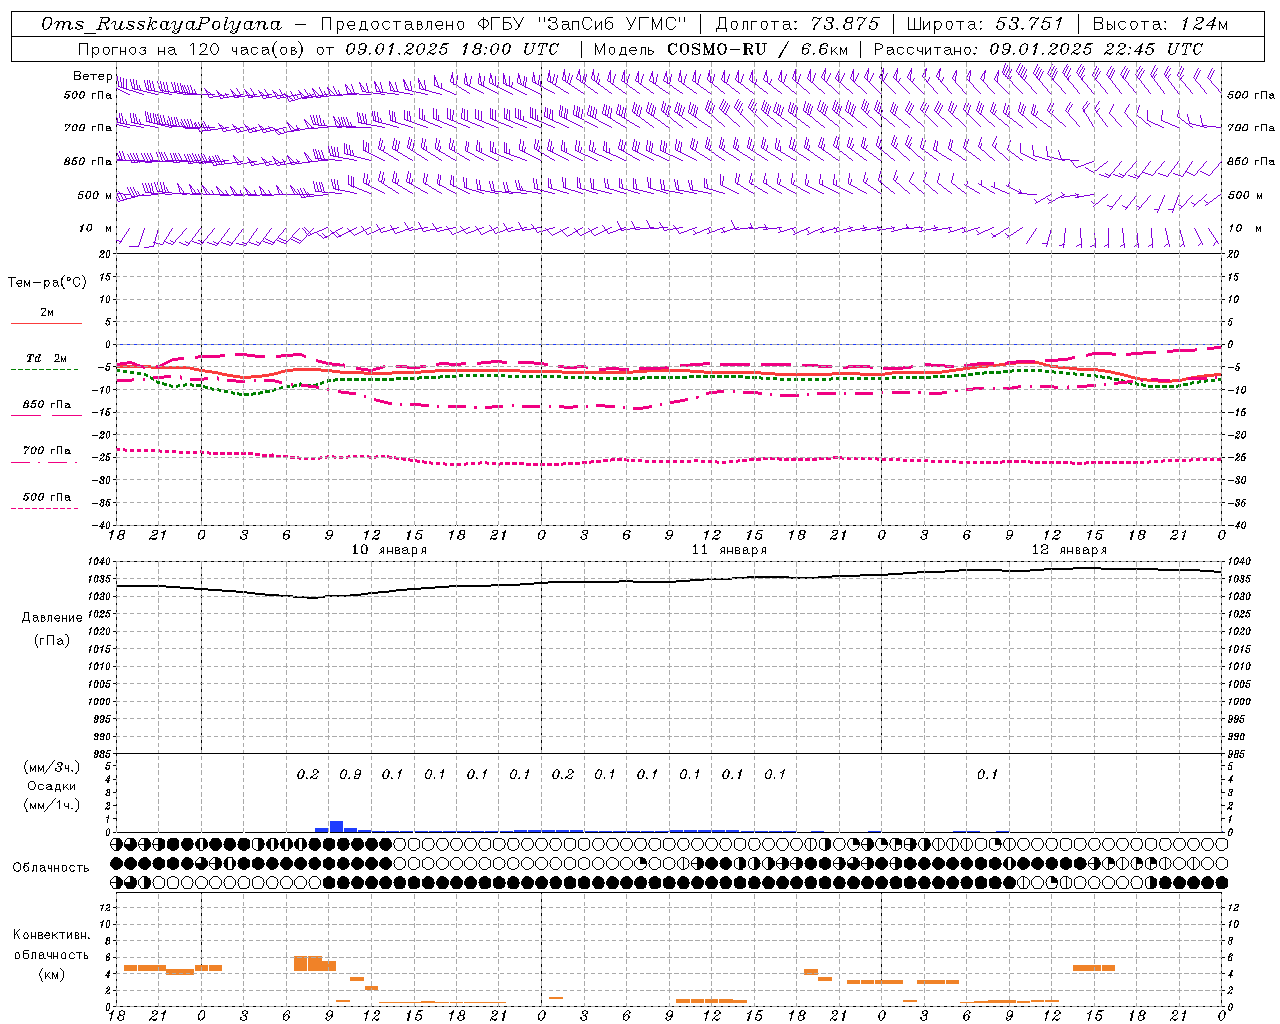This screenshot has width=1280, height=1024.
Task: Click '(км)' unit under convective cloud label
Action: pos(52,975)
